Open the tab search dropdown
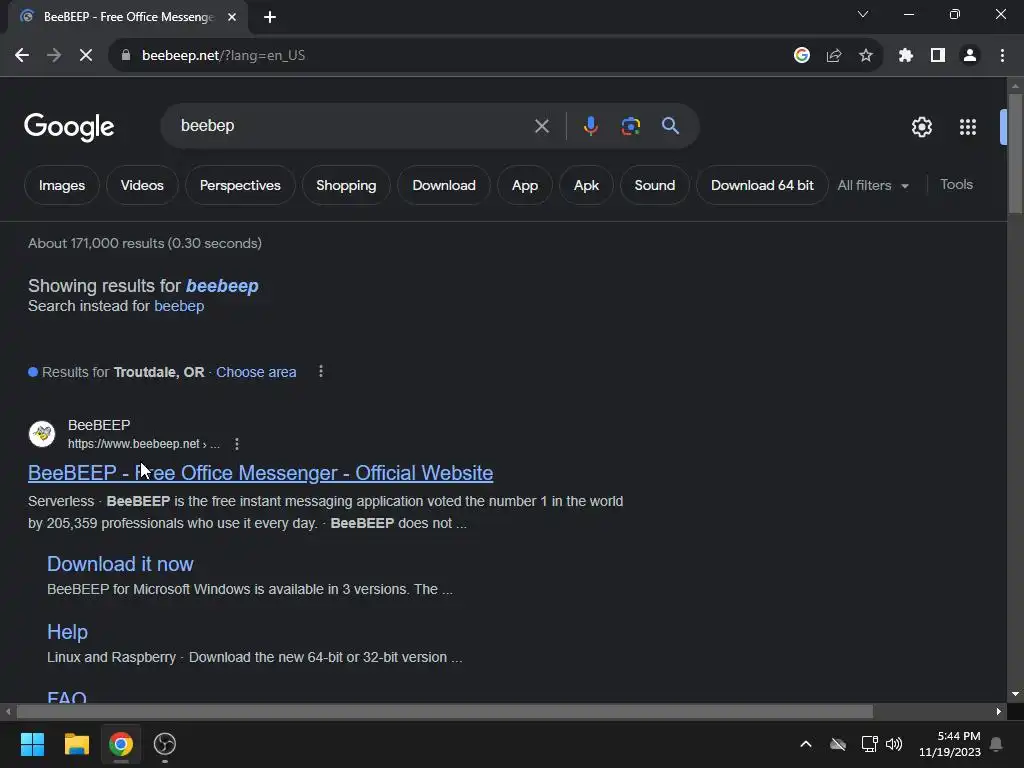 [x=863, y=14]
